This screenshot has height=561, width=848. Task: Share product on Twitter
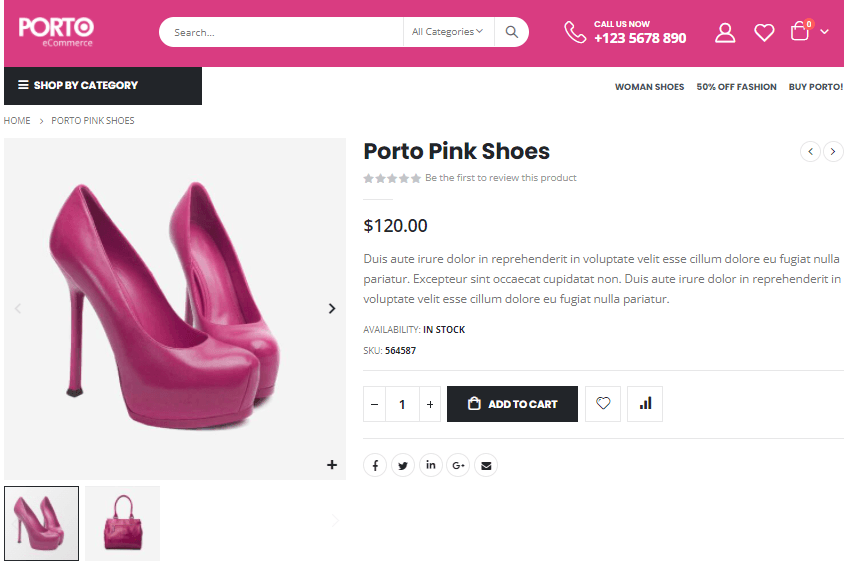pyautogui.click(x=403, y=465)
